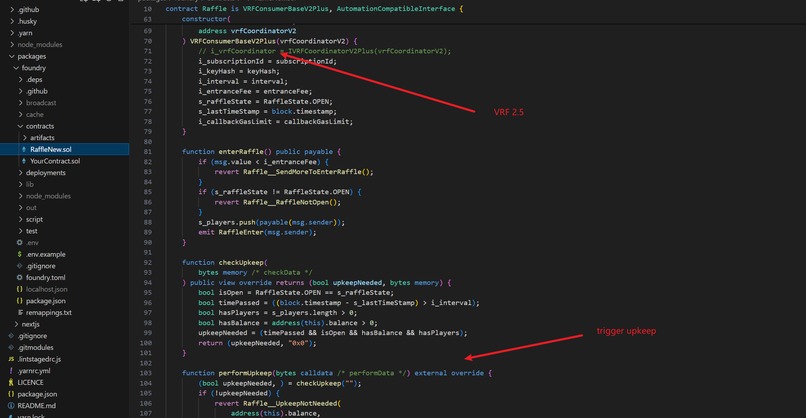The width and height of the screenshot is (806, 418).
Task: Click 'revert Raffle__RaffleNotOpen();' line
Action: pyautogui.click(x=278, y=202)
